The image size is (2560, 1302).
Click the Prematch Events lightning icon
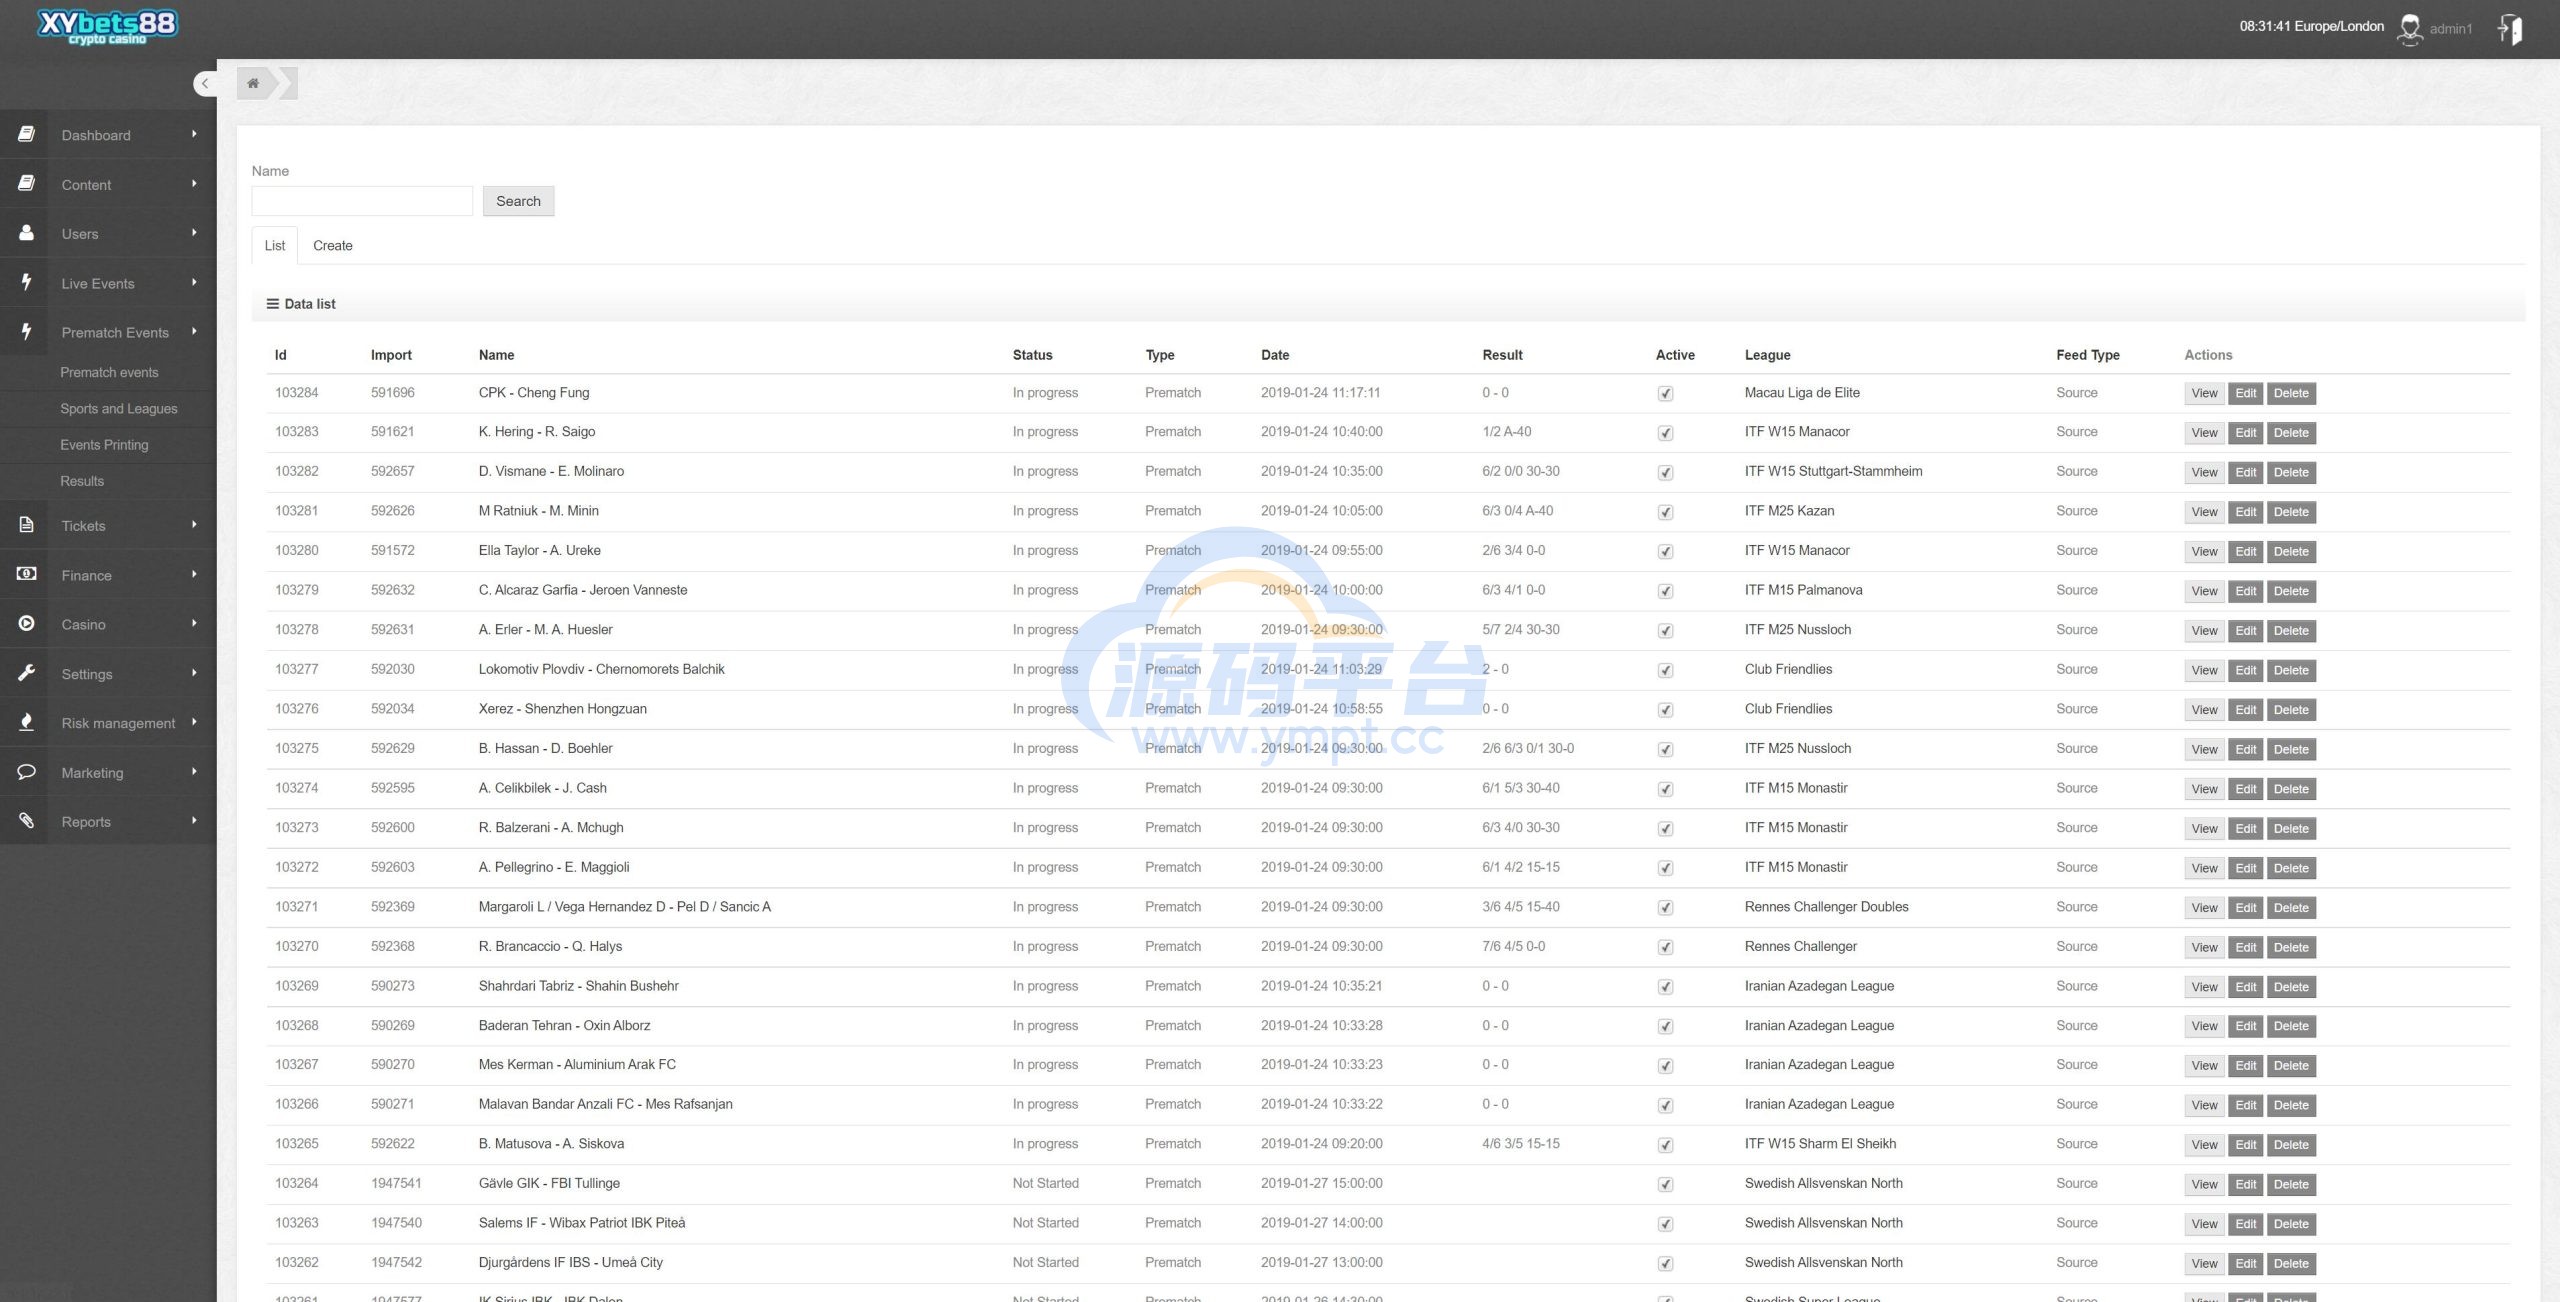[27, 331]
